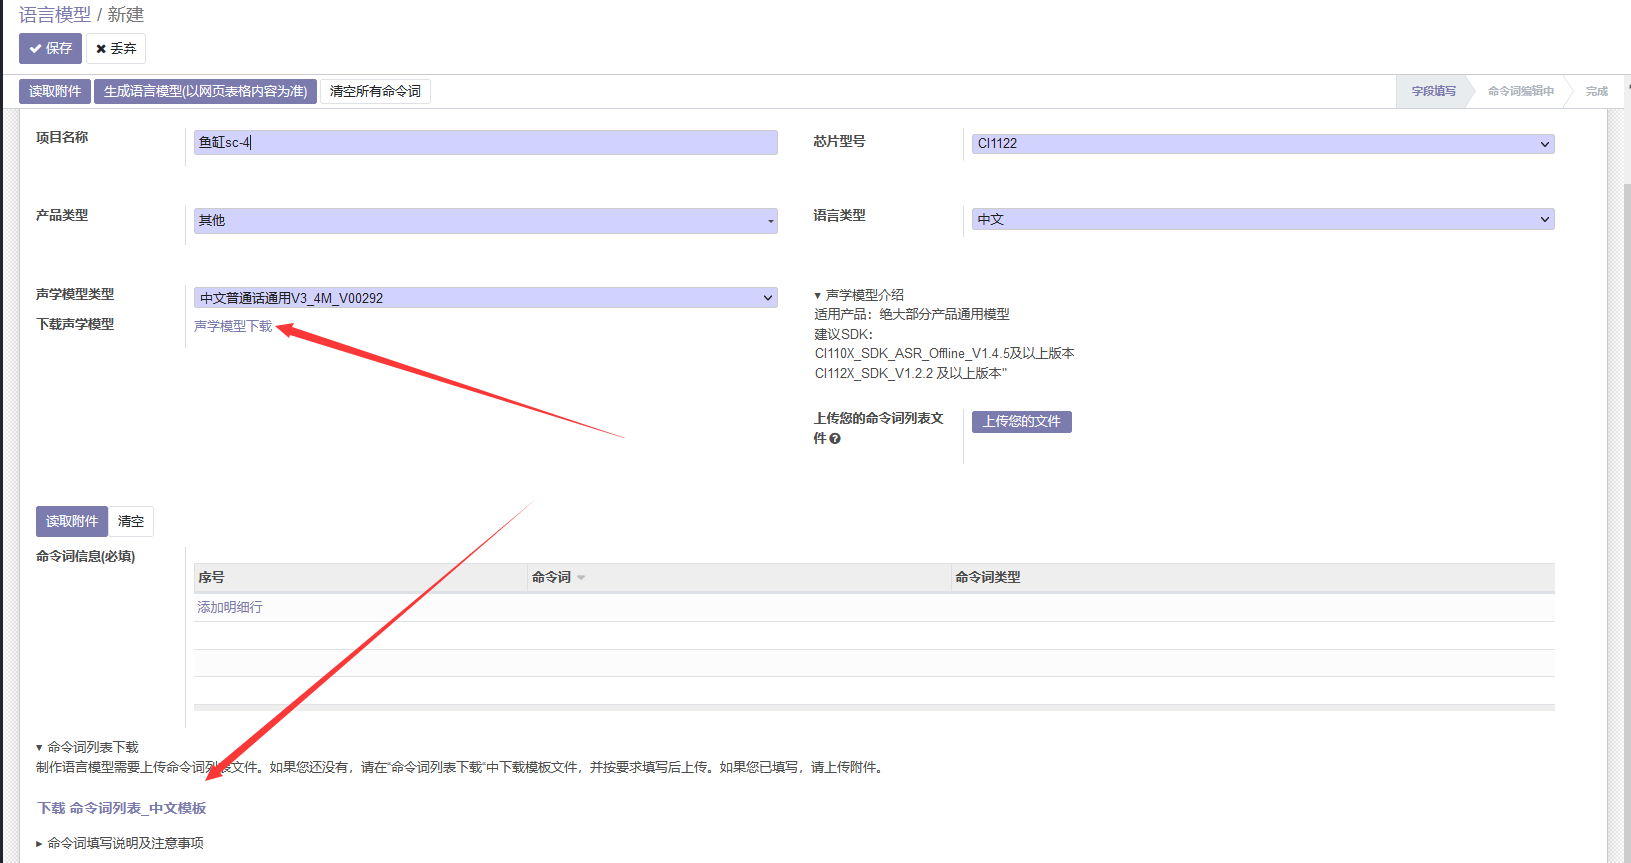
Task: Sort table by 命令词 column header
Action: pyautogui.click(x=552, y=577)
